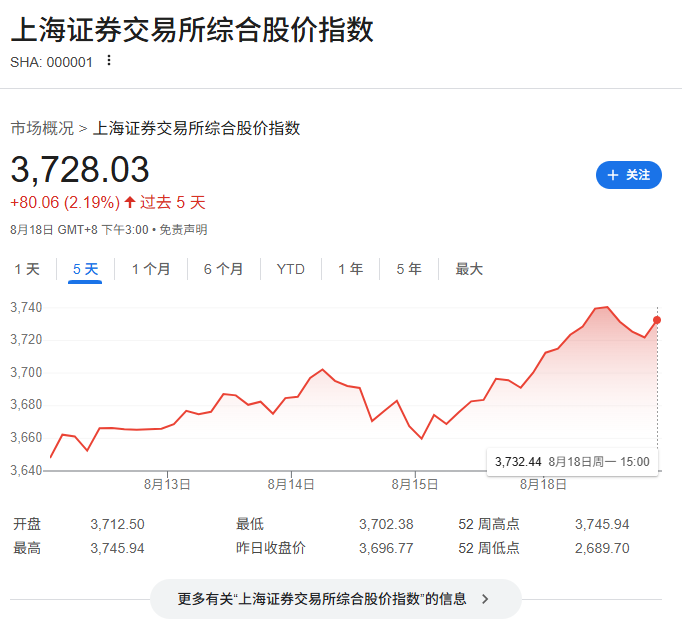Screen dimensions: 682x632
Task: Open the 市场概况 breadcrumb link
Action: (42, 128)
